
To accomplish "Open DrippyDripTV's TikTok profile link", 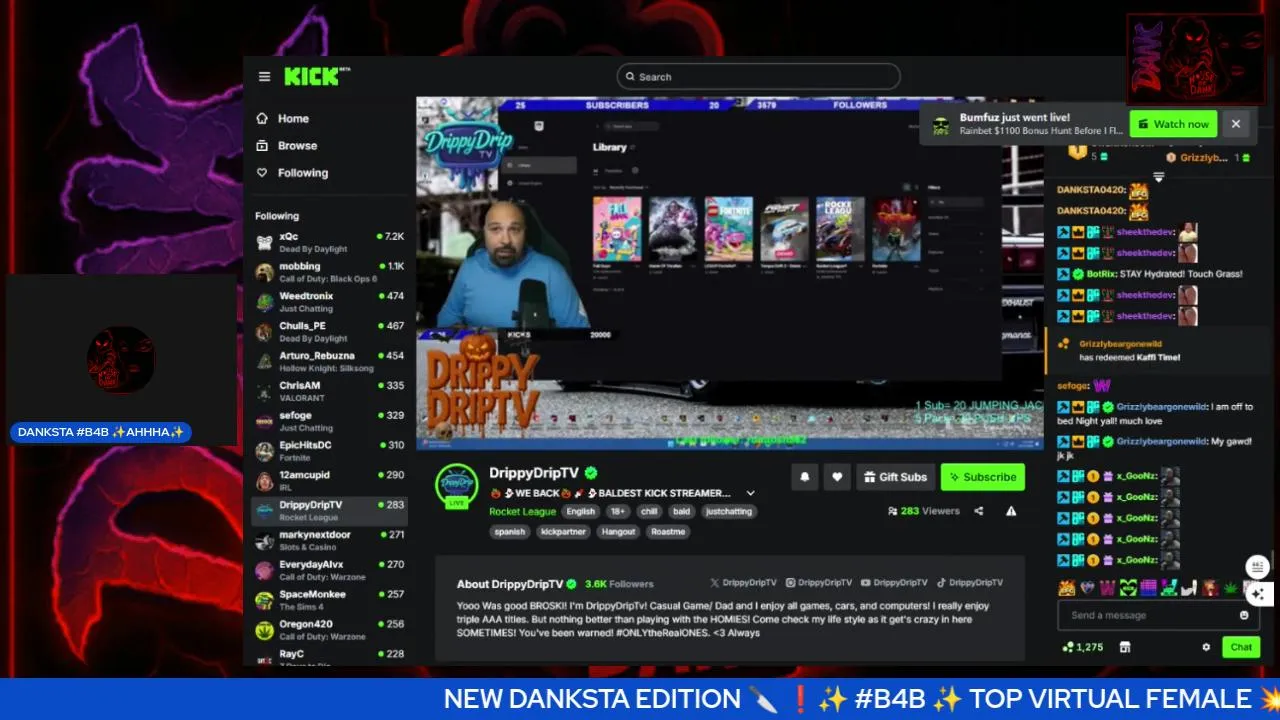I will pyautogui.click(x=970, y=582).
